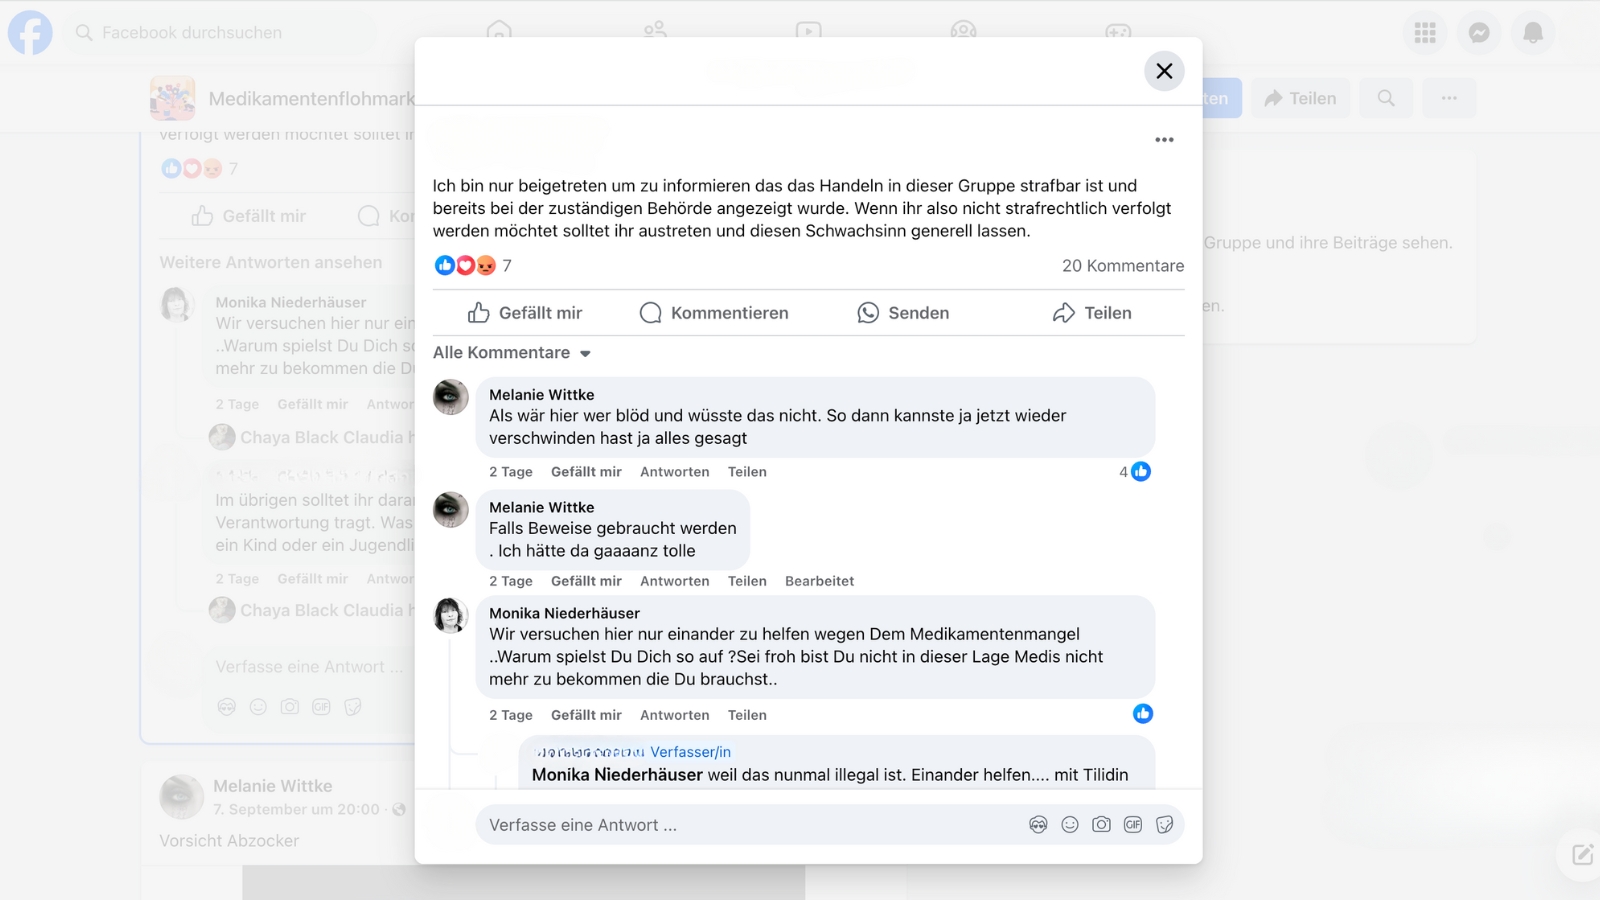Like Melanie Wittke's first comment
Viewport: 1600px width, 900px height.
point(586,472)
